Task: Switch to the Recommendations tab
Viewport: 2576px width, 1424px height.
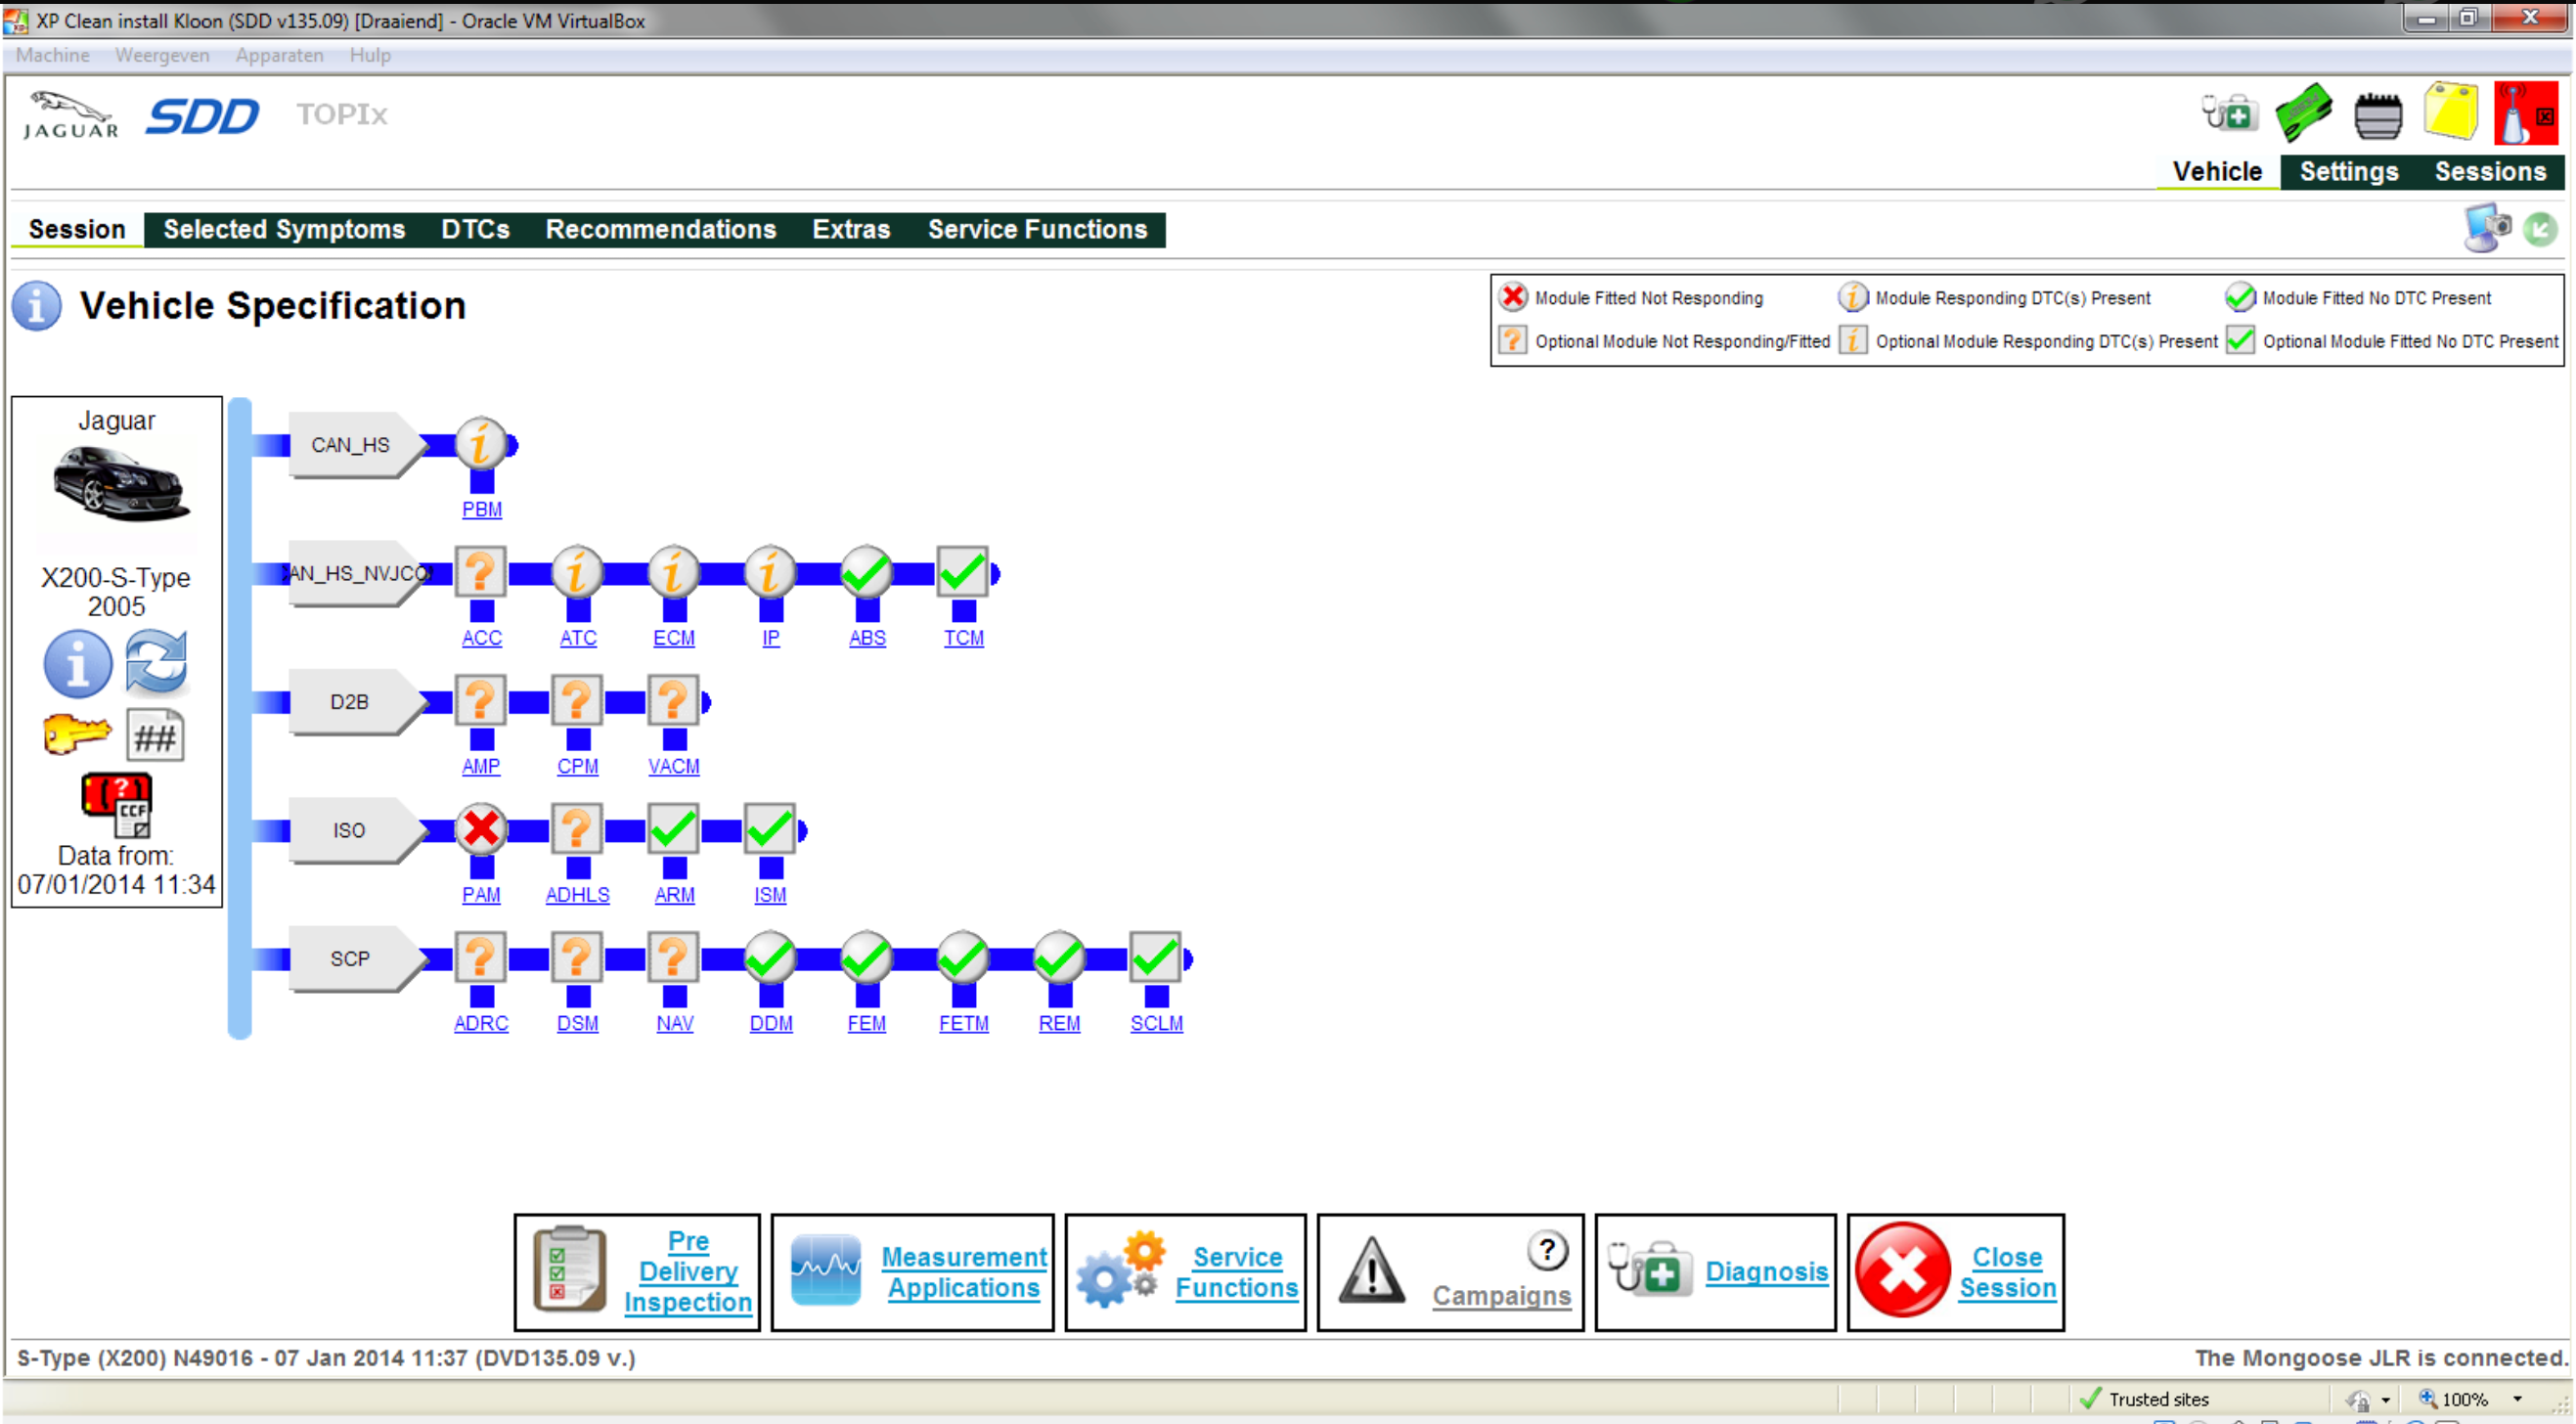Action: (x=660, y=229)
